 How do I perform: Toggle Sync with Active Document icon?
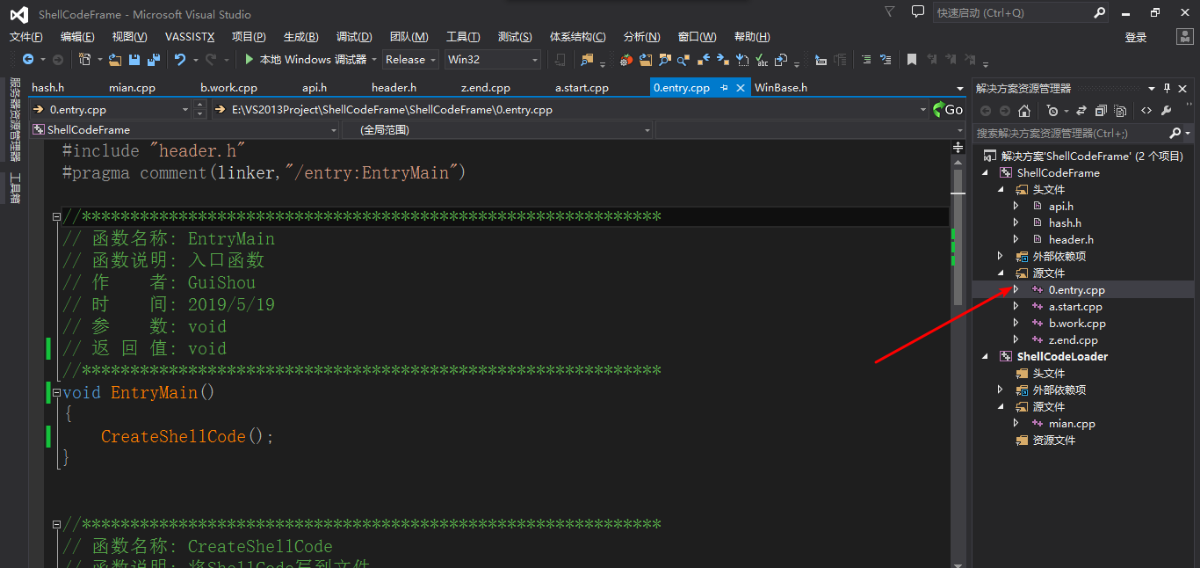1081,111
